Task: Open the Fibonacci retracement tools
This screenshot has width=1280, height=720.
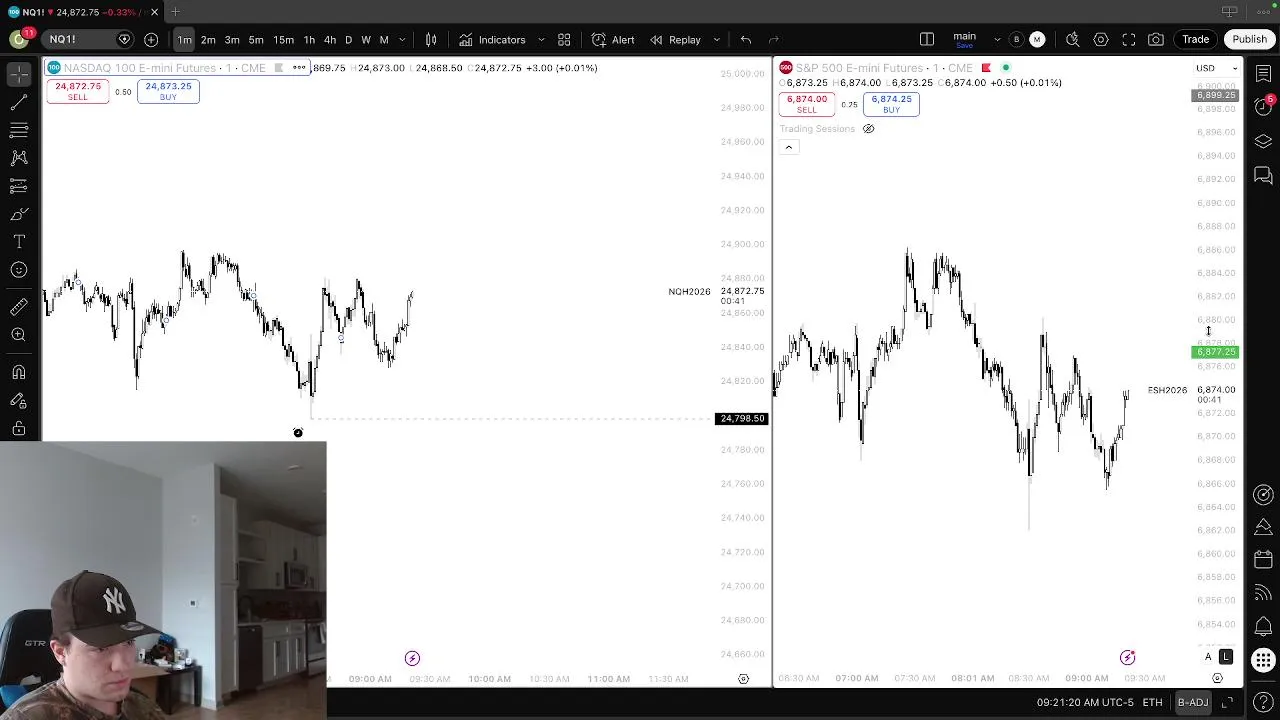Action: pyautogui.click(x=18, y=130)
